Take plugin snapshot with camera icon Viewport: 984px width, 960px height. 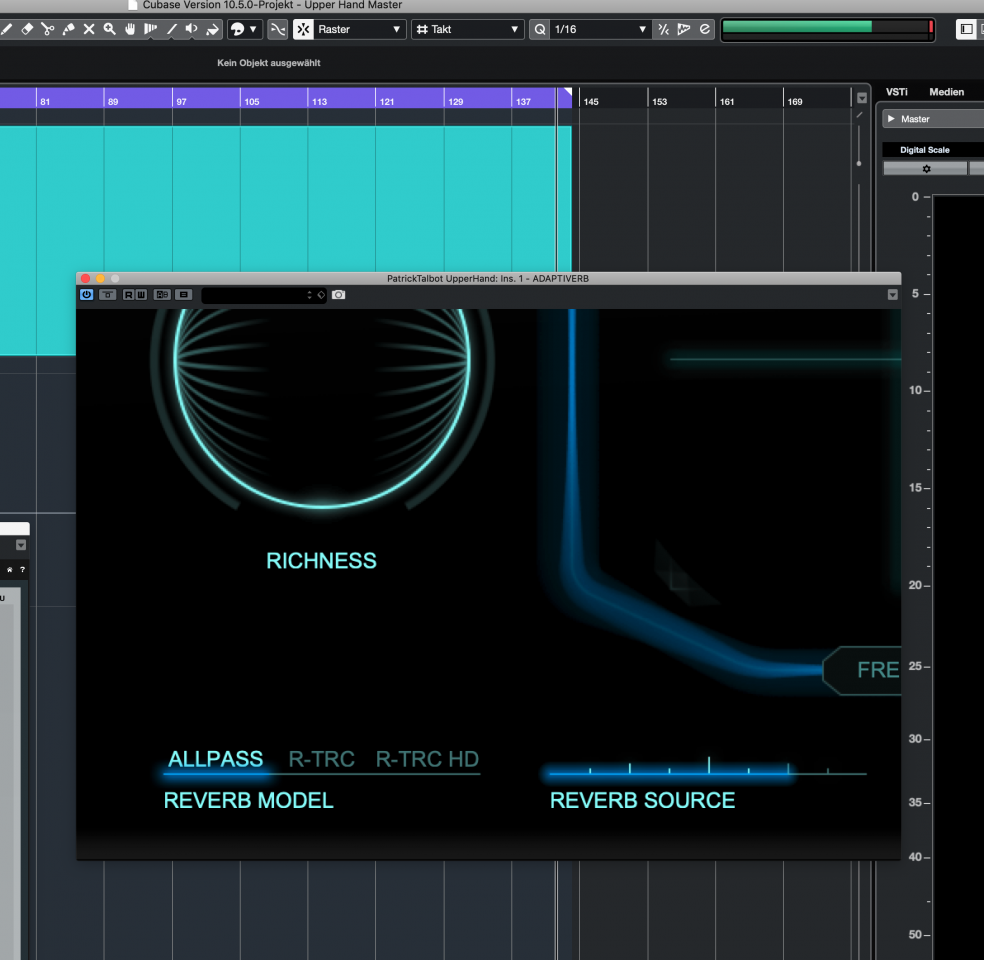(338, 294)
